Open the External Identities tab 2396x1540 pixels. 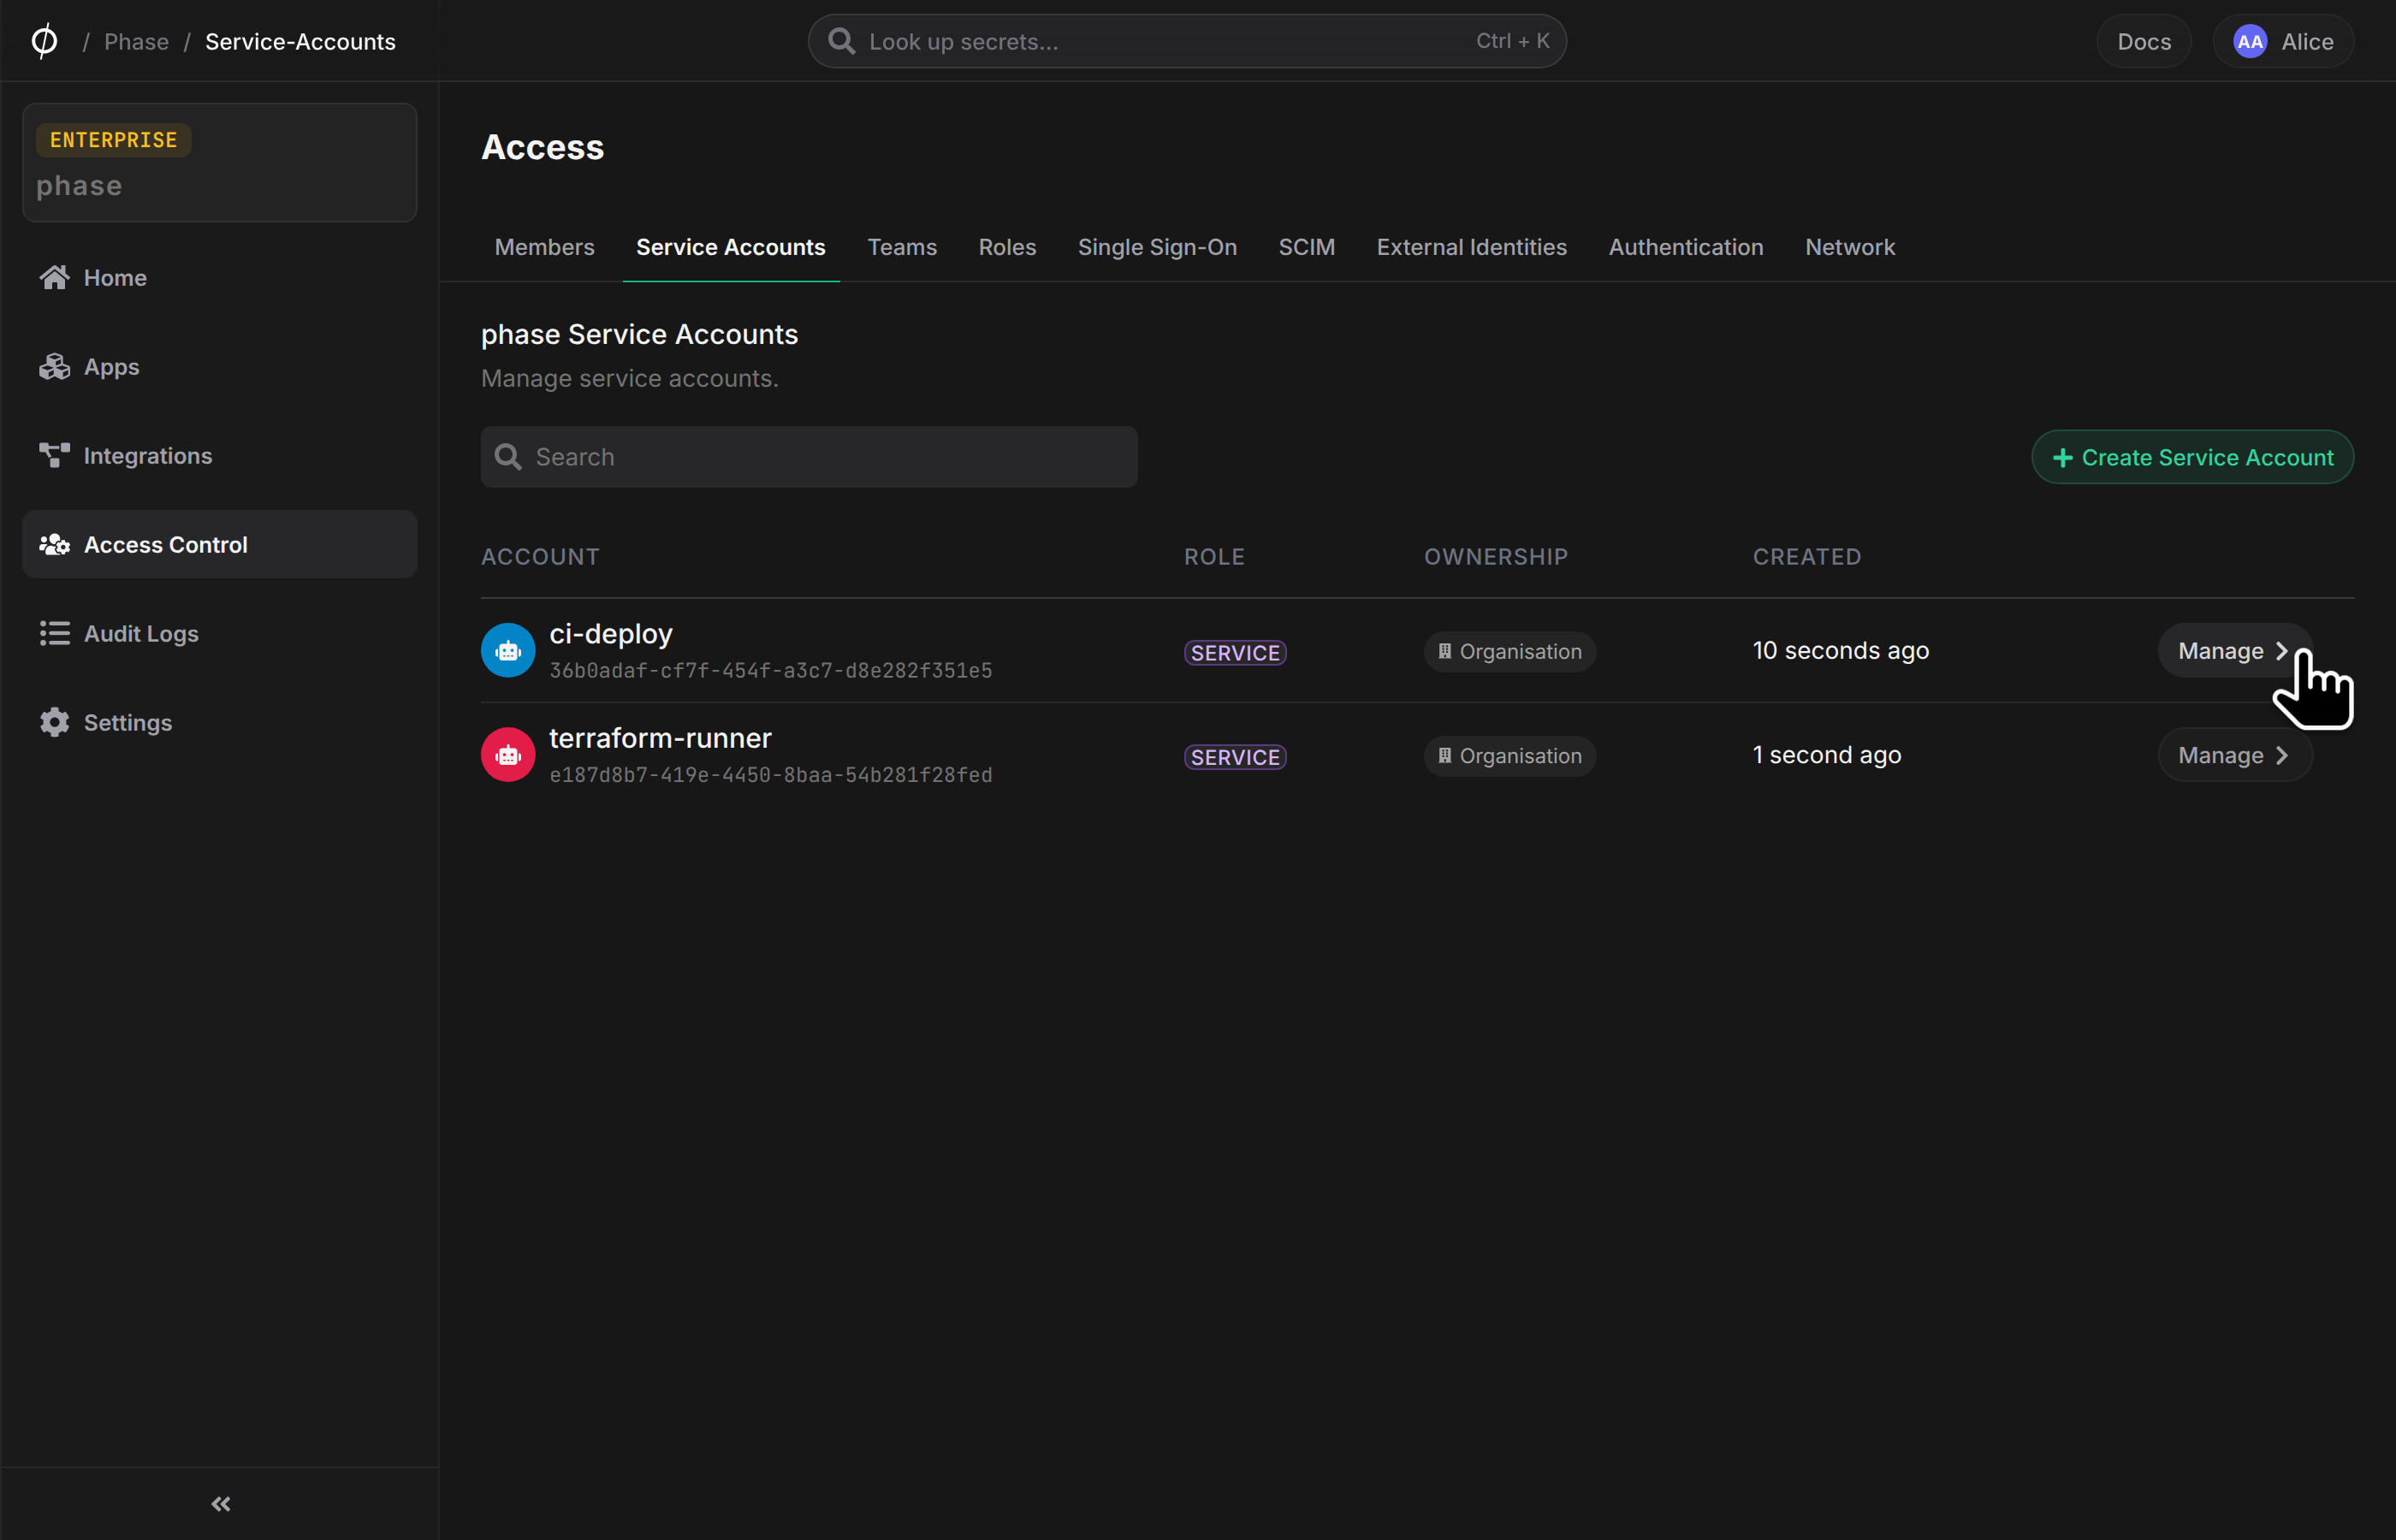pos(1471,247)
